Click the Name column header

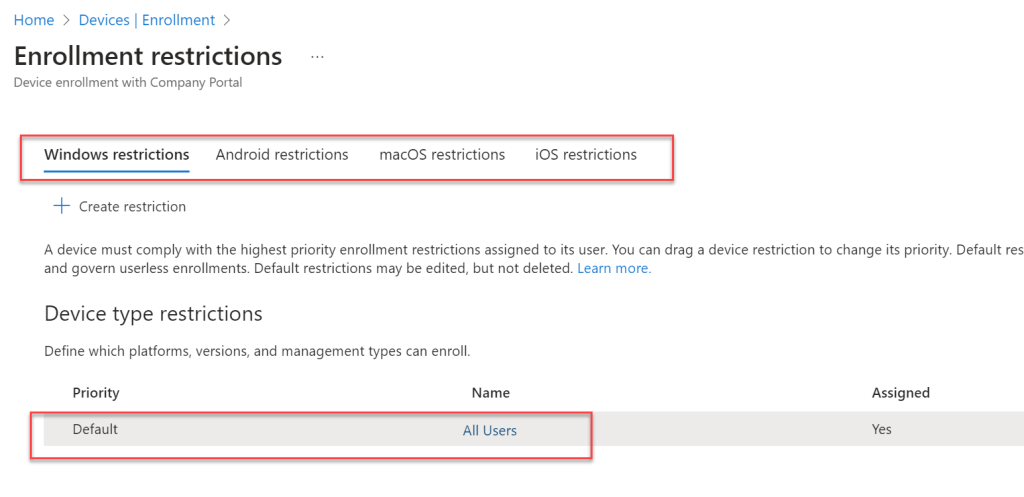coord(490,393)
